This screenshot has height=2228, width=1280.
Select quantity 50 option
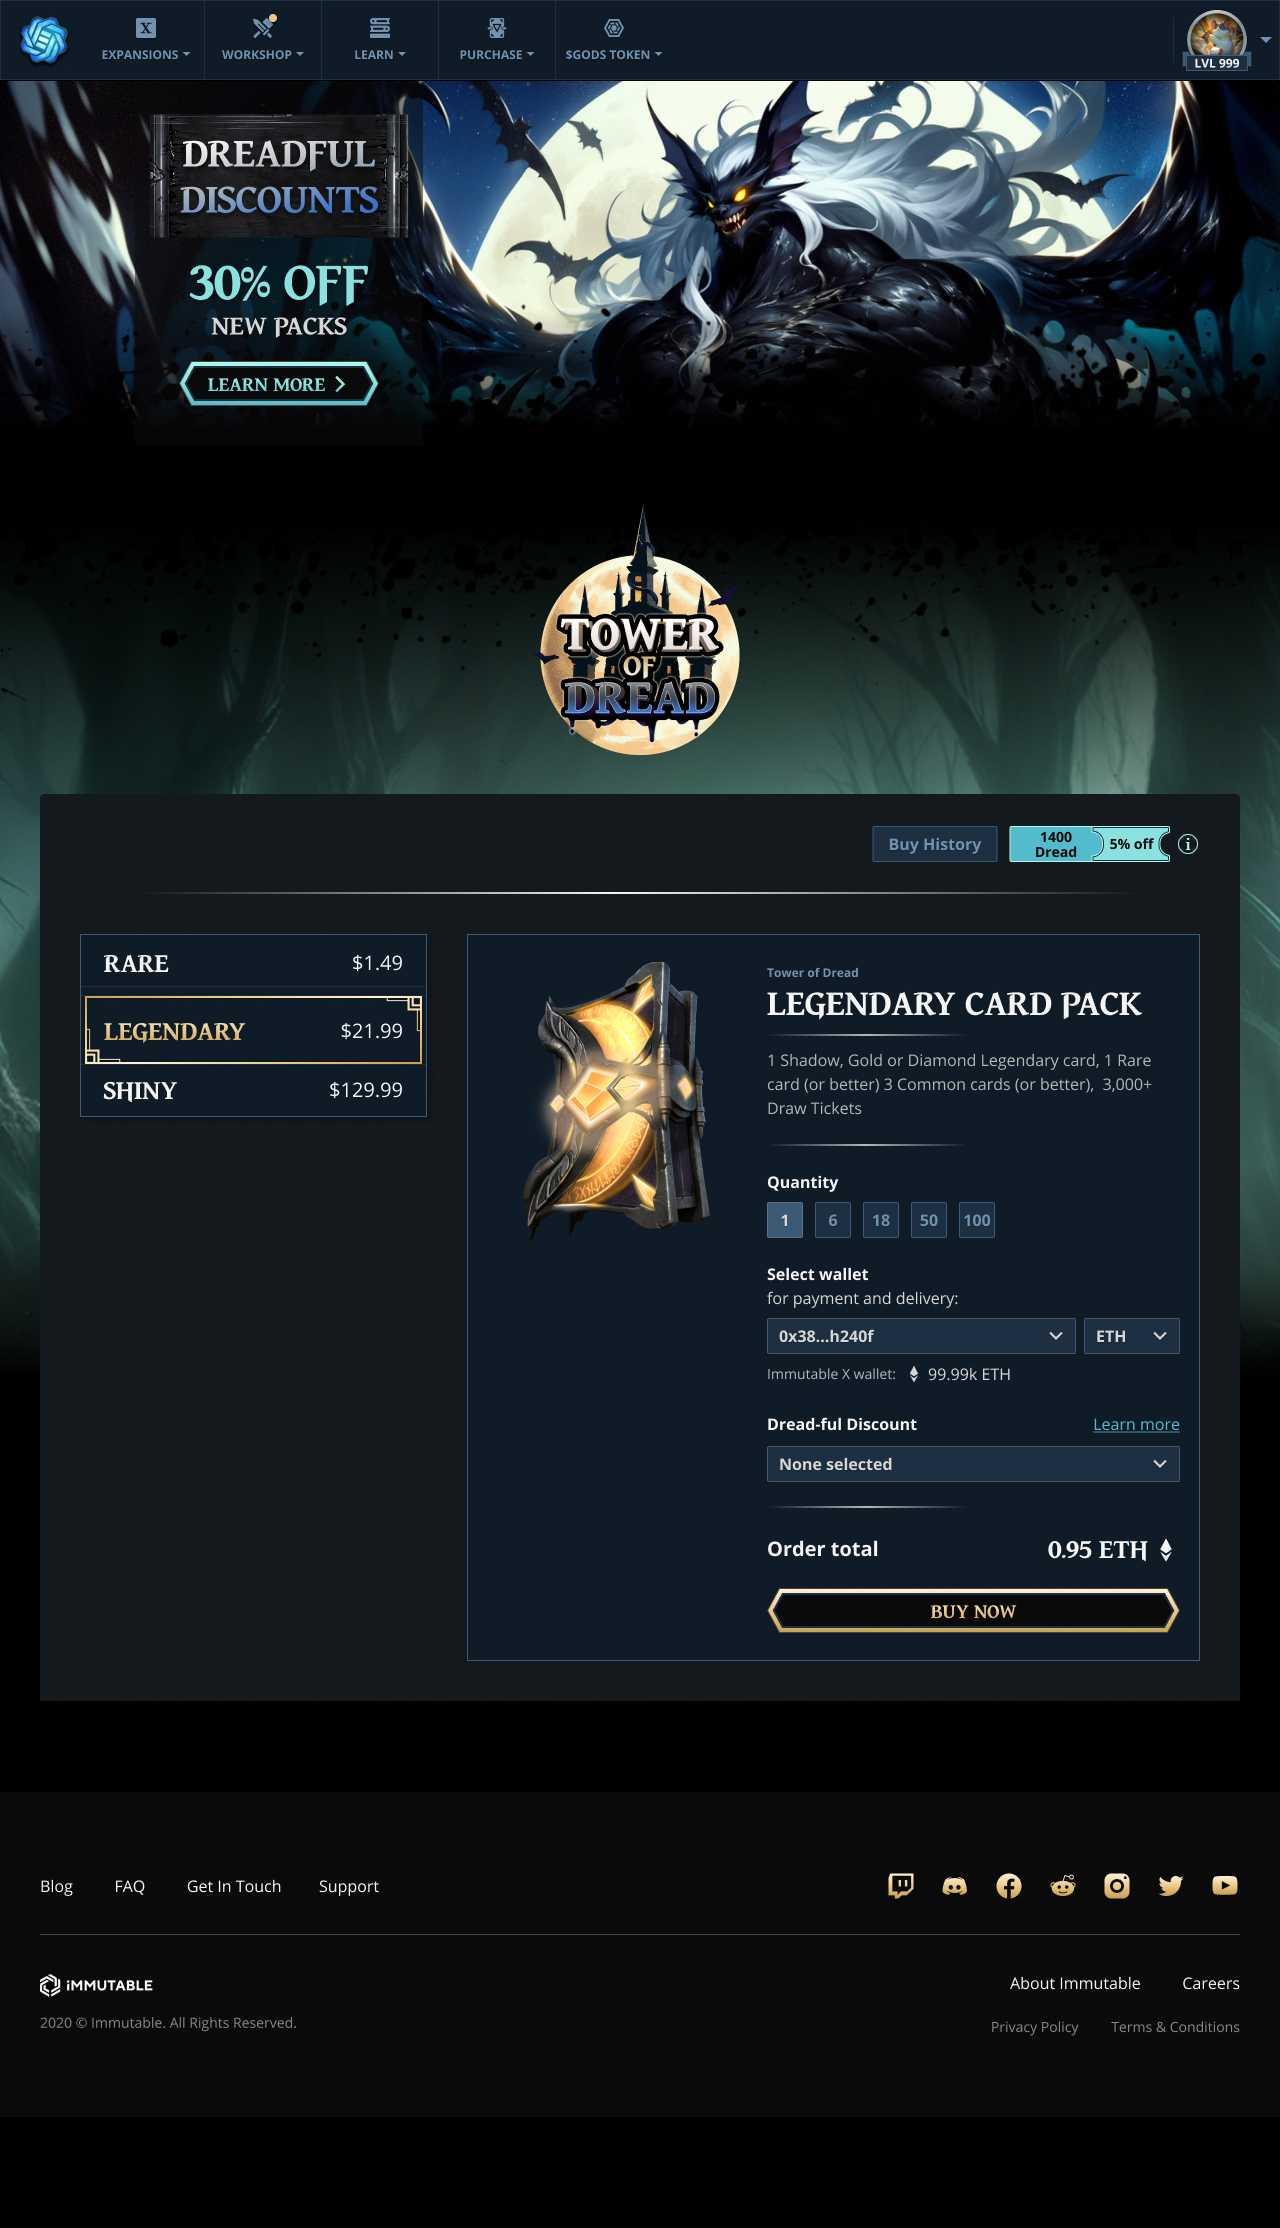[929, 1220]
